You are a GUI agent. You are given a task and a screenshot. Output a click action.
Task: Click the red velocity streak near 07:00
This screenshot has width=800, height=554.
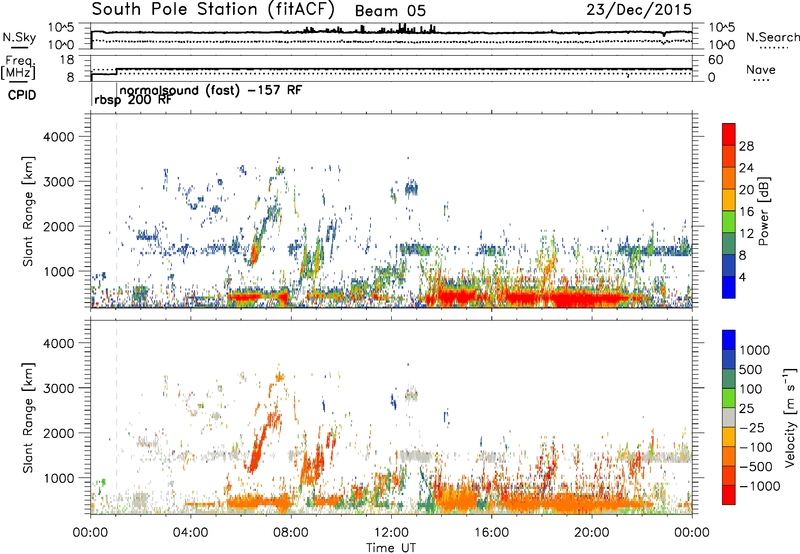click(259, 444)
